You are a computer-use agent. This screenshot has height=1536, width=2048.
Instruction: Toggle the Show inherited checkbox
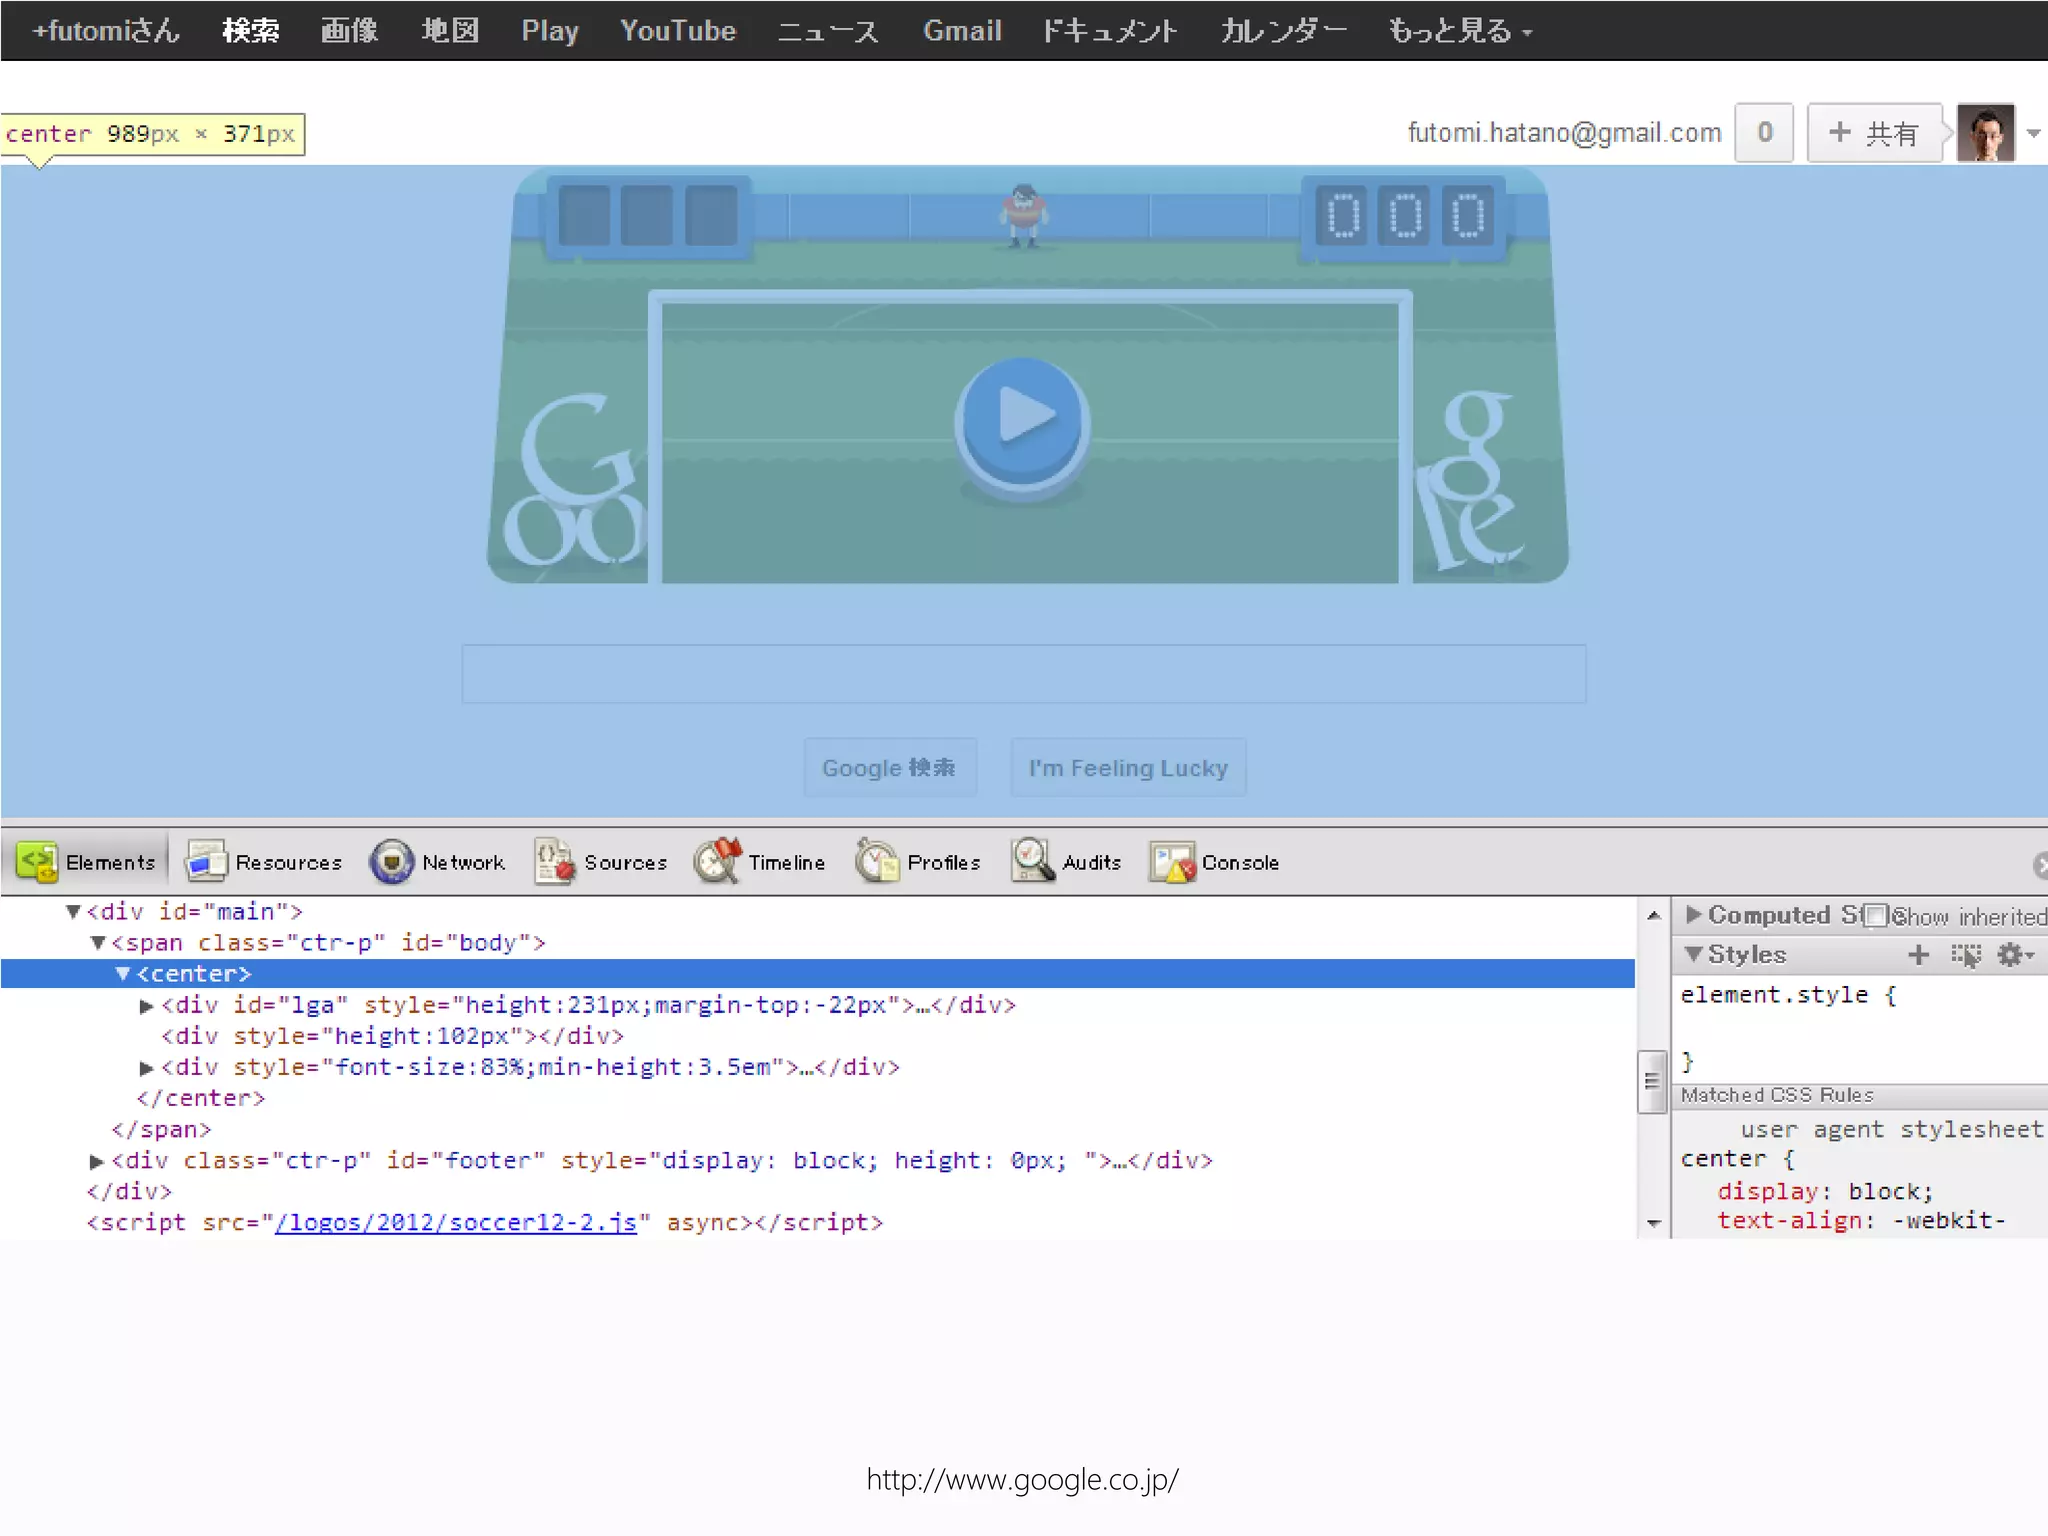1876,916
